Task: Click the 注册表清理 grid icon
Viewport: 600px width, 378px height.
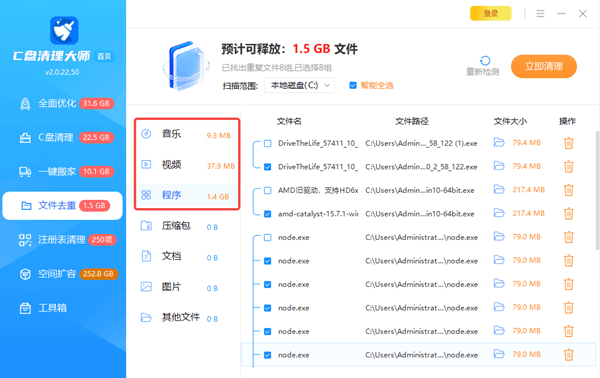Action: (x=25, y=240)
